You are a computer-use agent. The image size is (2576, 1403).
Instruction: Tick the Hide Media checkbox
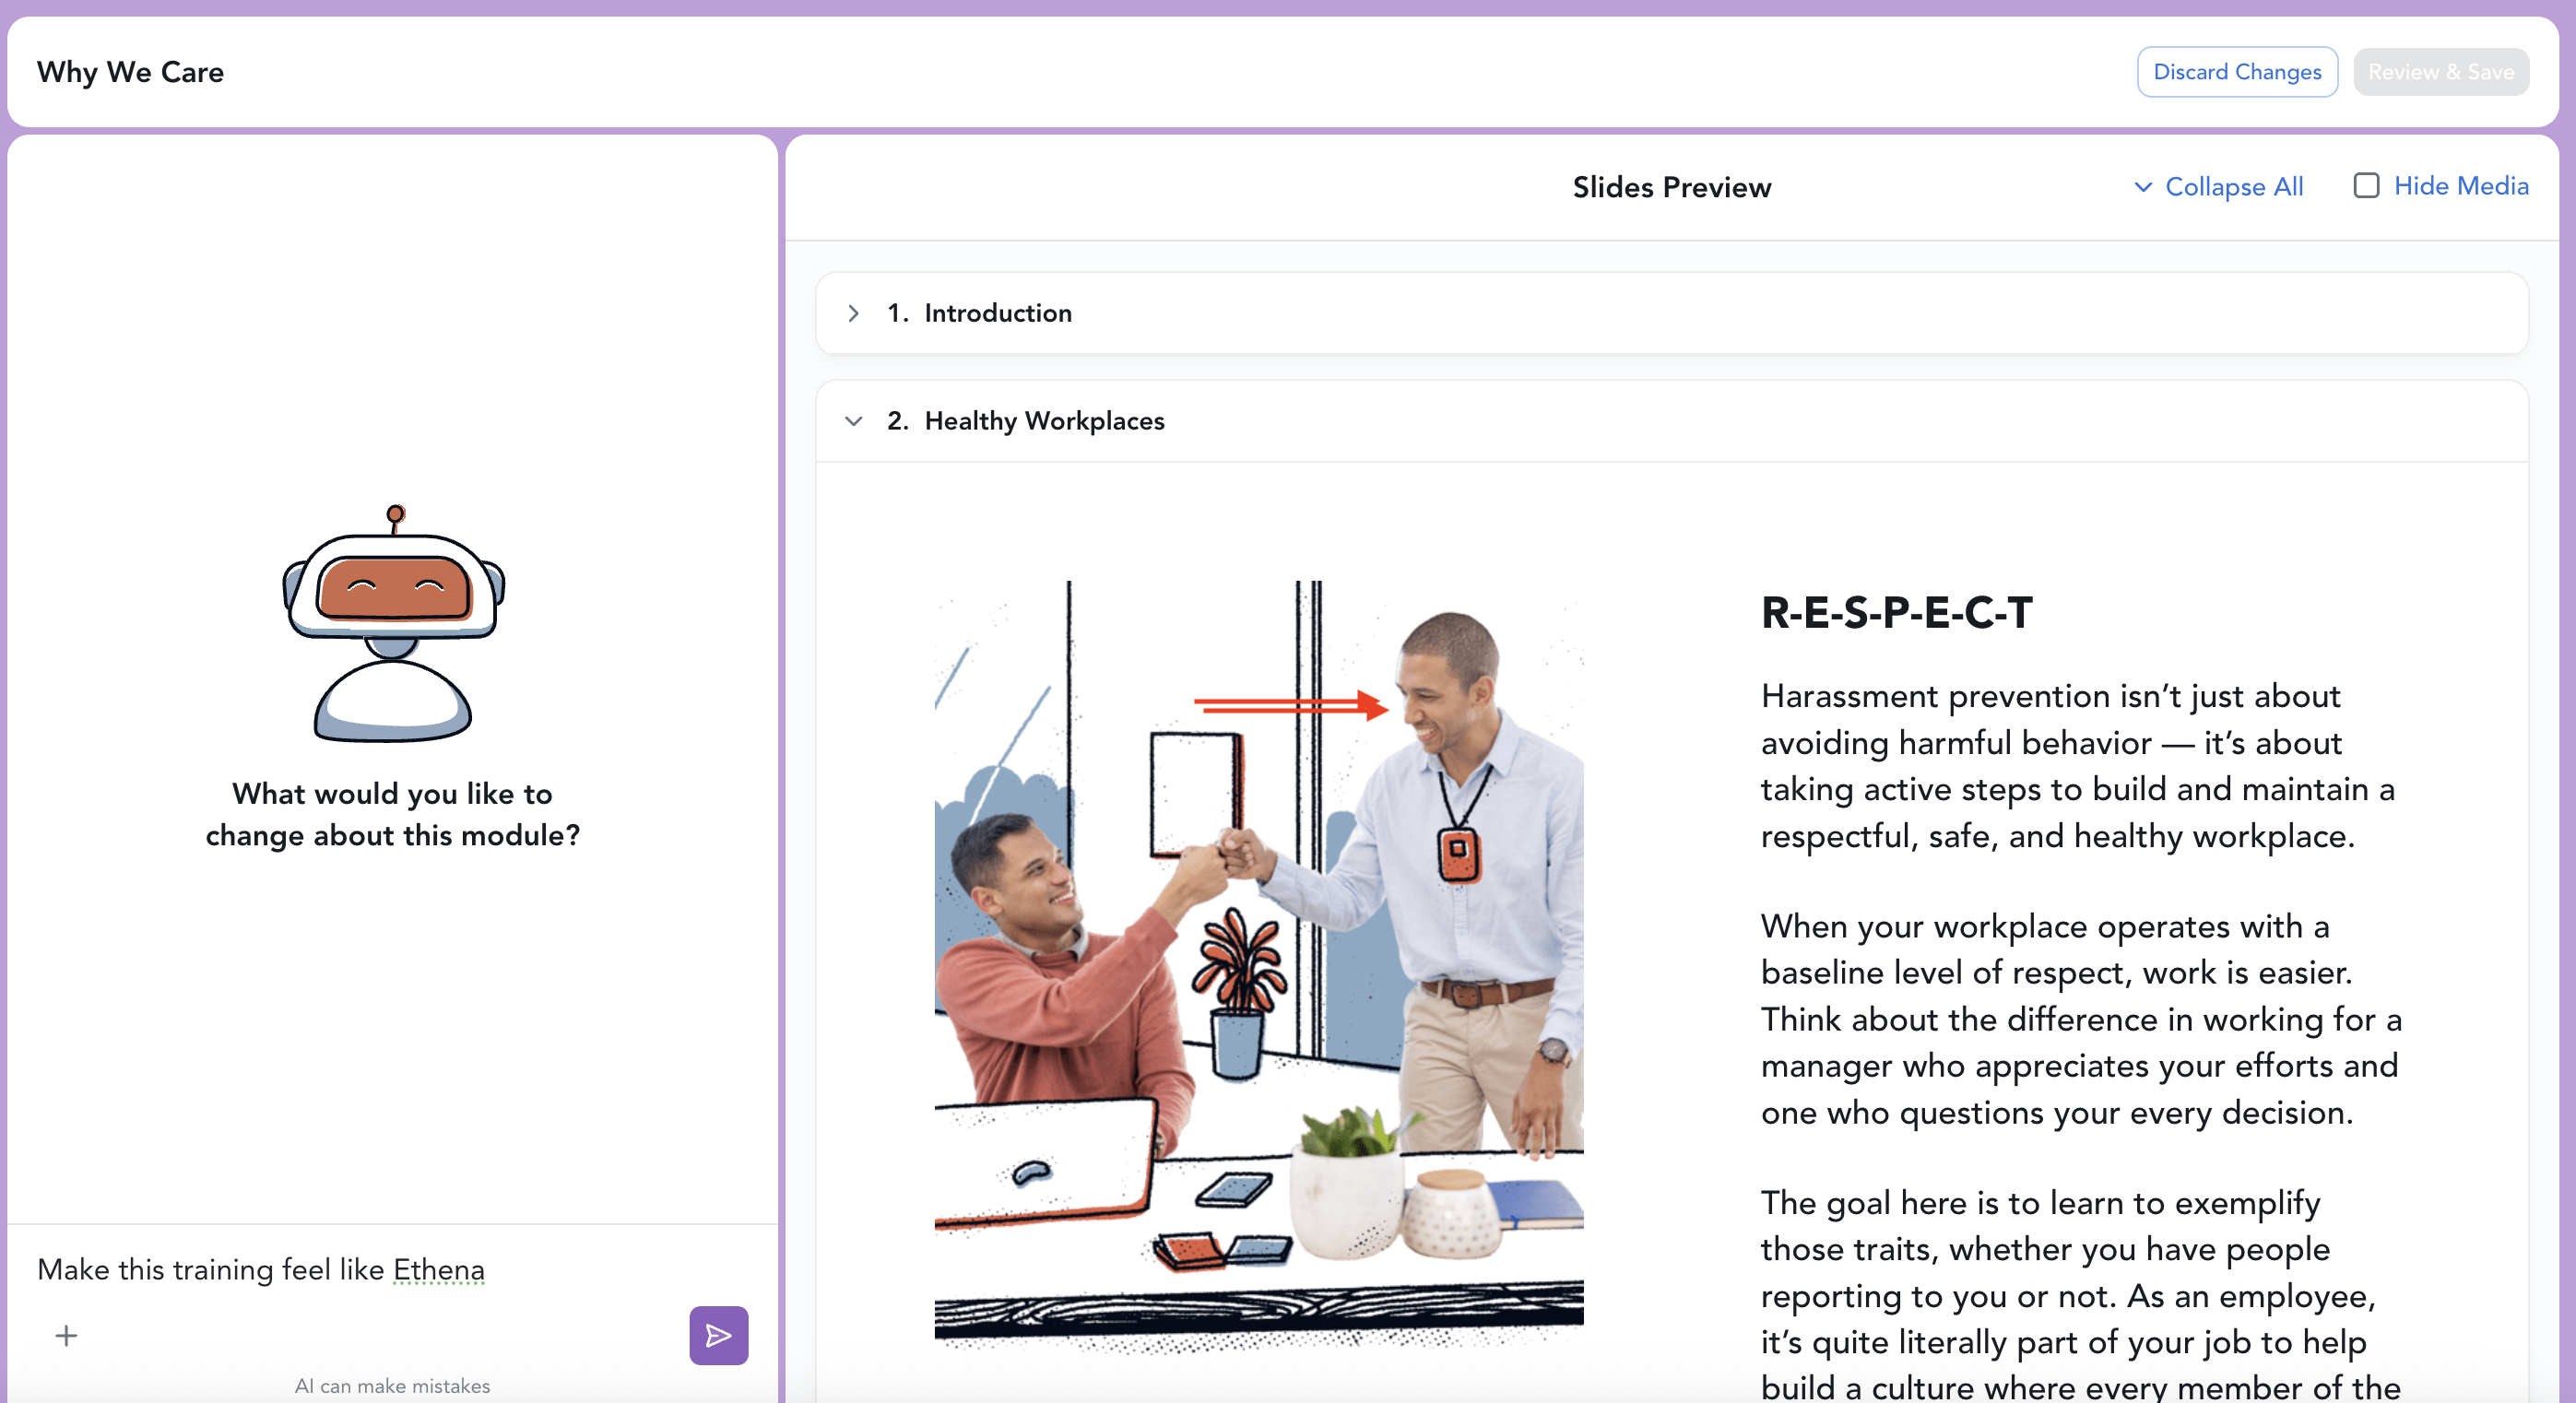[x=2366, y=186]
